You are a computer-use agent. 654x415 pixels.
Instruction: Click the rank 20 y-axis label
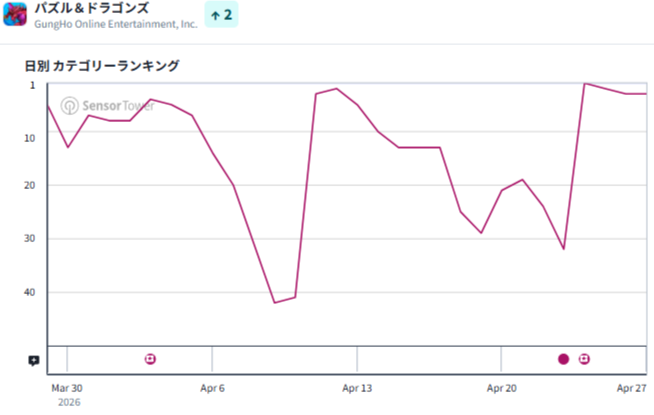tap(30, 185)
